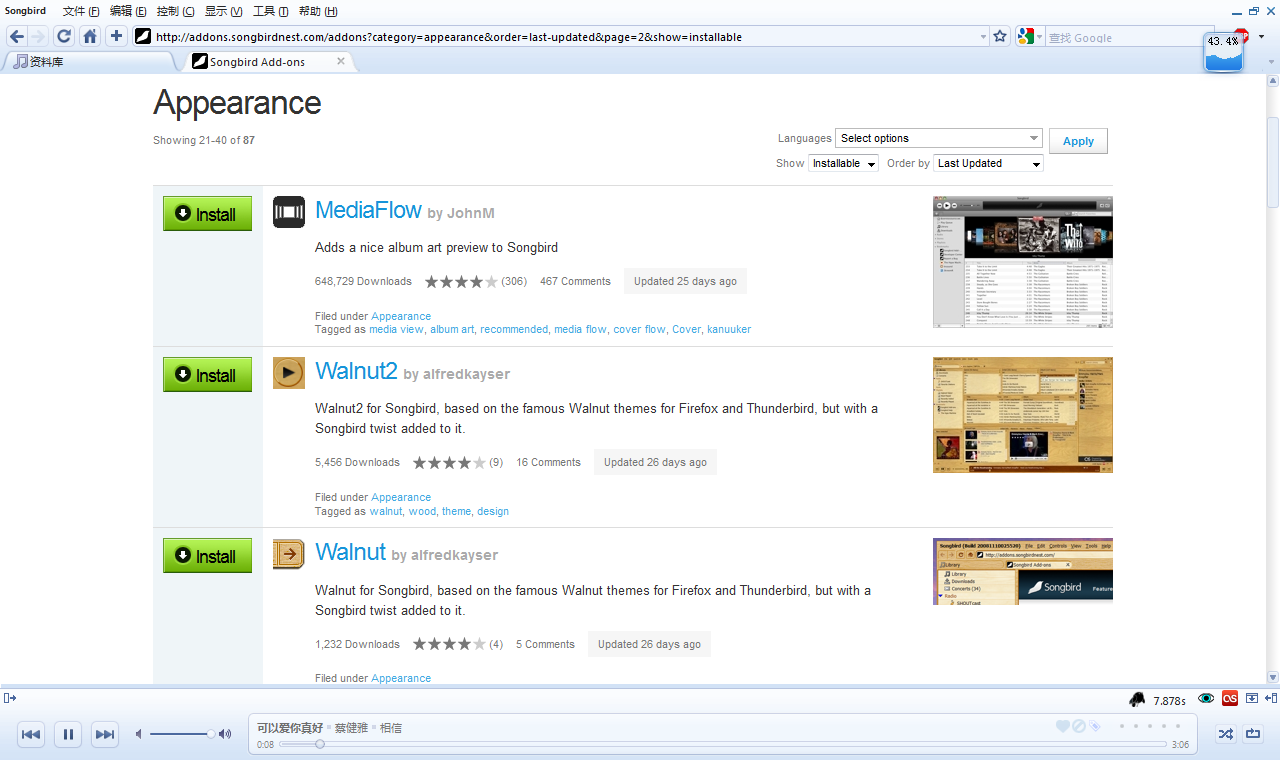Open Walnut2's 16 Comments

coord(548,462)
